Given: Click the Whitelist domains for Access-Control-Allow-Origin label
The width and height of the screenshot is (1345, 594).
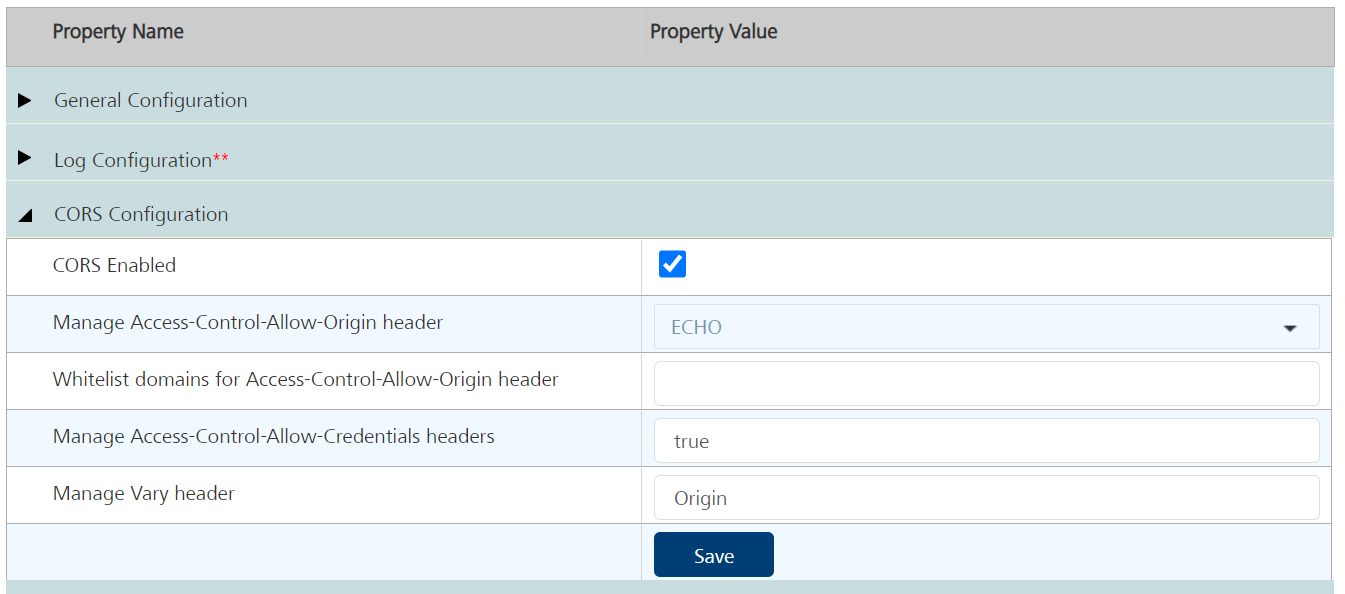Looking at the screenshot, I should (x=305, y=379).
